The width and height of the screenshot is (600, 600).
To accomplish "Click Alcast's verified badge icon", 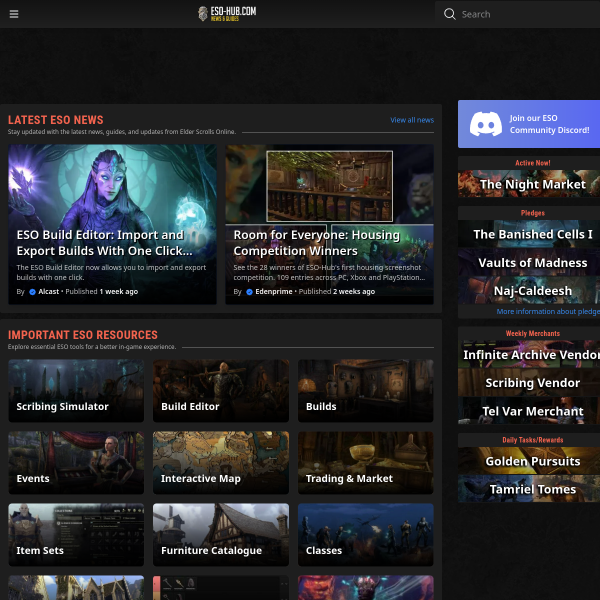I will tap(33, 292).
